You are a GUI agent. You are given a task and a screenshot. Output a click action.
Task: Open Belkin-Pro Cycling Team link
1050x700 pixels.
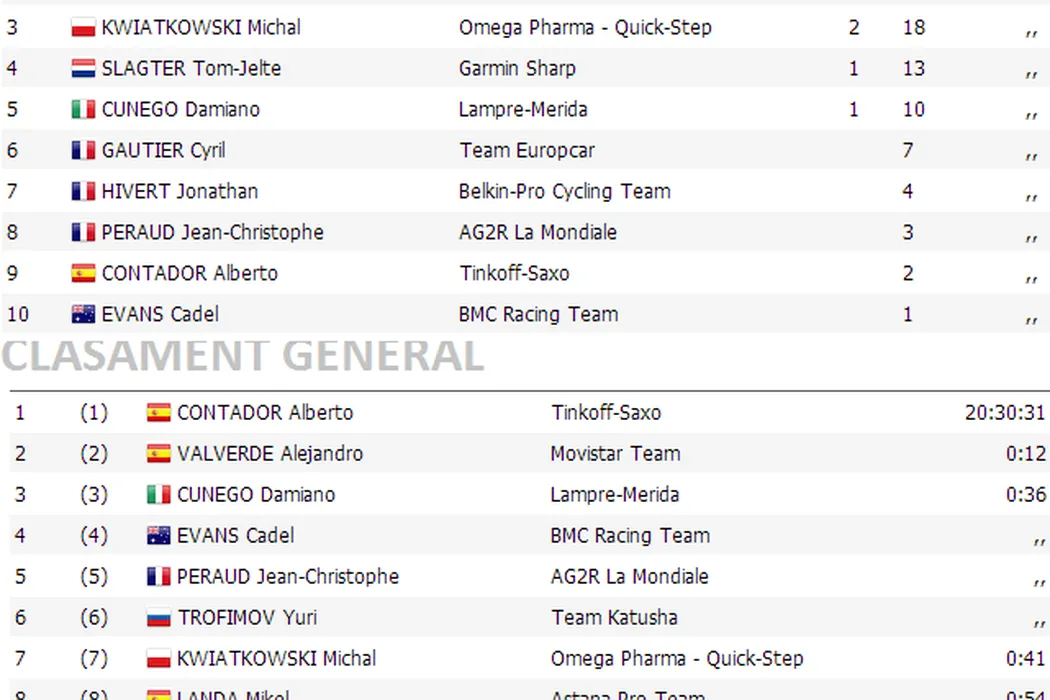[564, 192]
